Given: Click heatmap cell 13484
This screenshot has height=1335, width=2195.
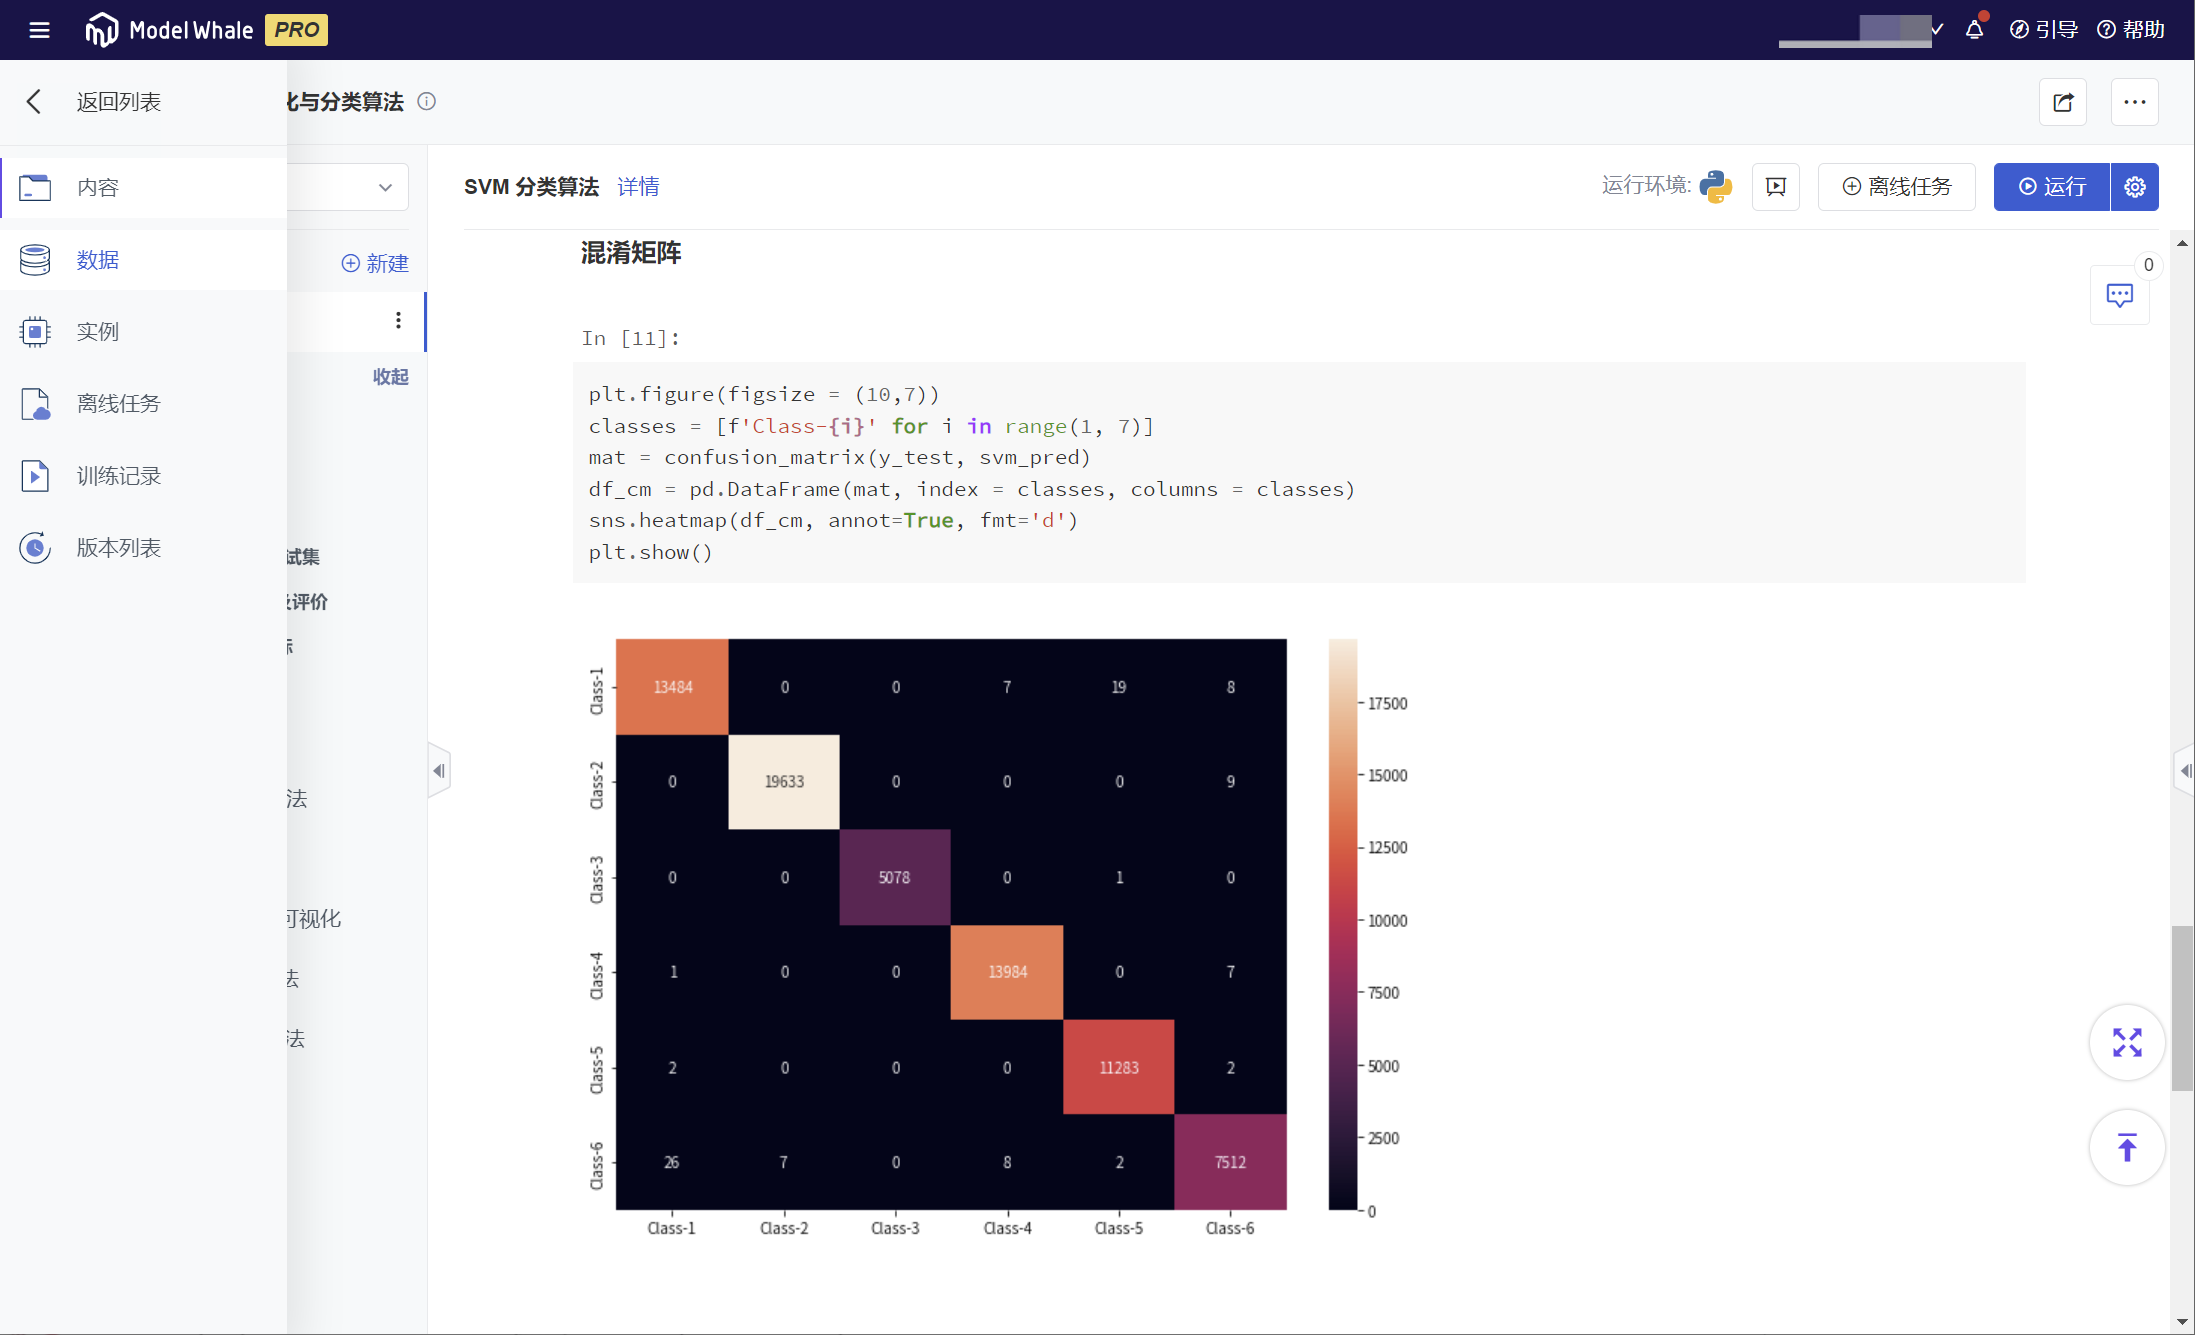Looking at the screenshot, I should pos(673,687).
